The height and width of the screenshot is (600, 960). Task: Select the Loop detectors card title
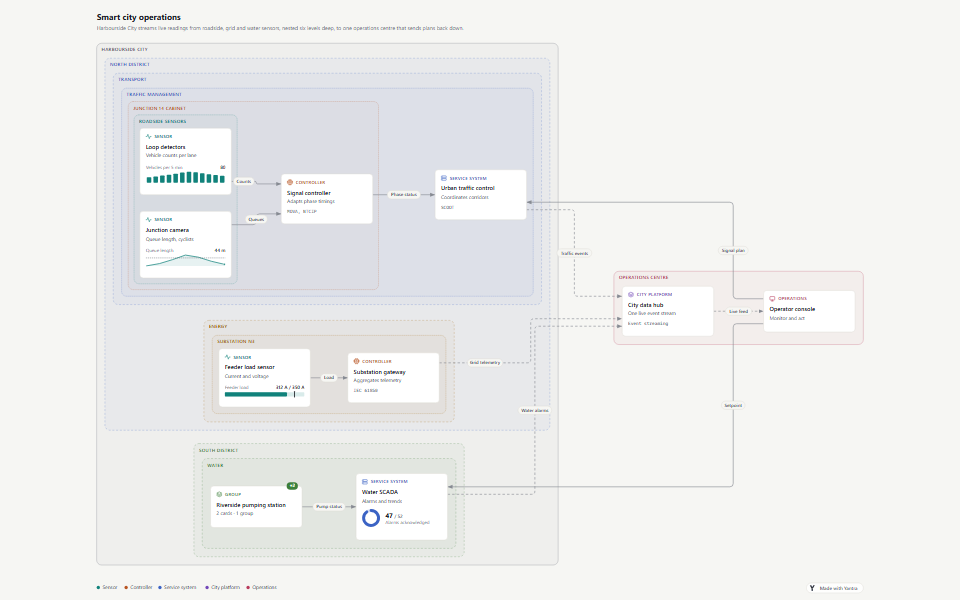tap(165, 147)
